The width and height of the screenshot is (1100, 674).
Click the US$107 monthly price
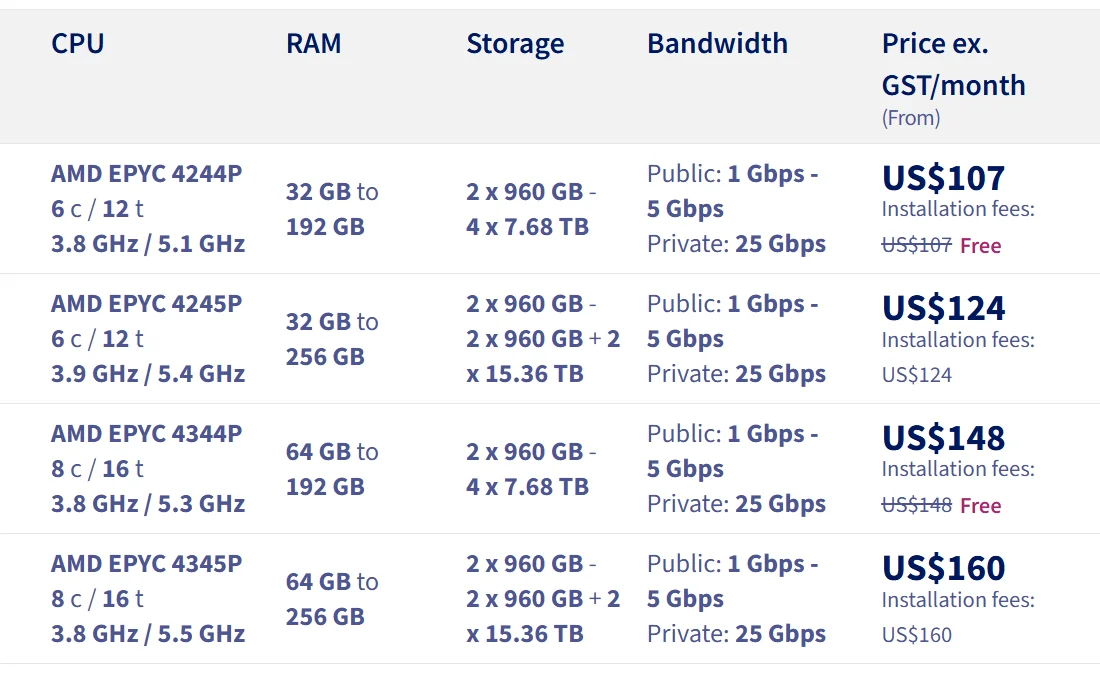tap(943, 178)
